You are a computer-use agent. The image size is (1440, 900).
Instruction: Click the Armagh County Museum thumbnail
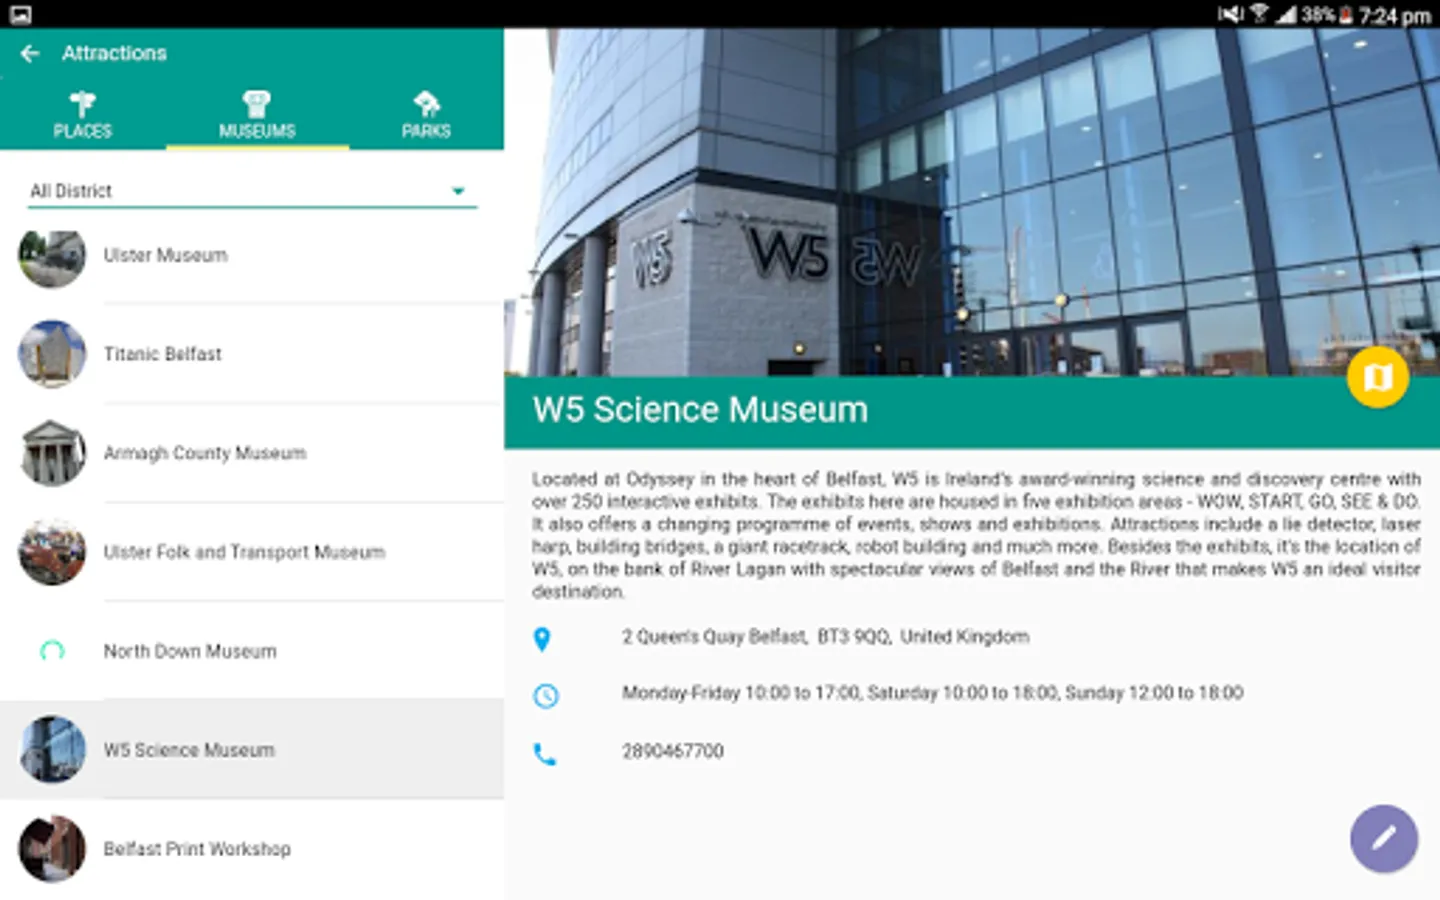pyautogui.click(x=52, y=453)
